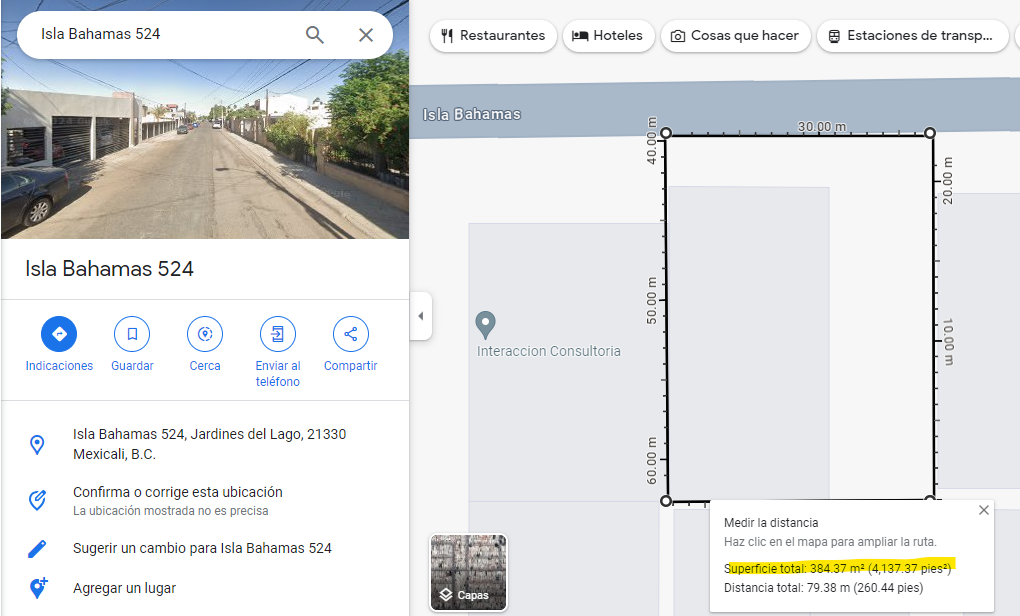1020x616 pixels.
Task: Toggle satellite view via Capas thumbnail
Action: (469, 572)
